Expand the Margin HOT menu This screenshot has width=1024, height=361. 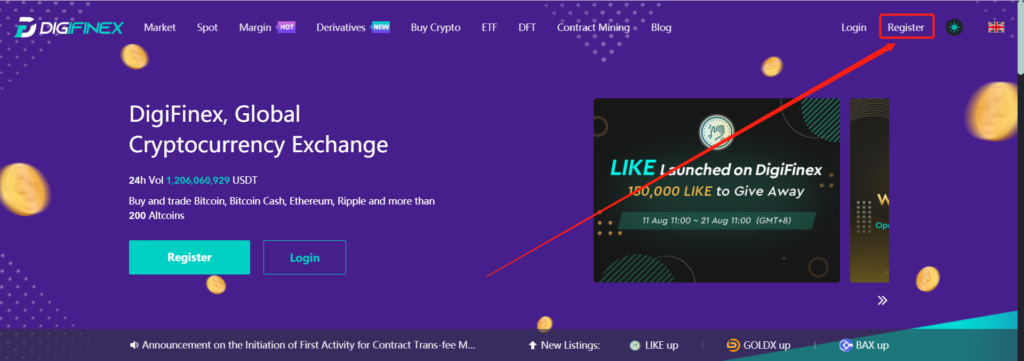pyautogui.click(x=267, y=27)
